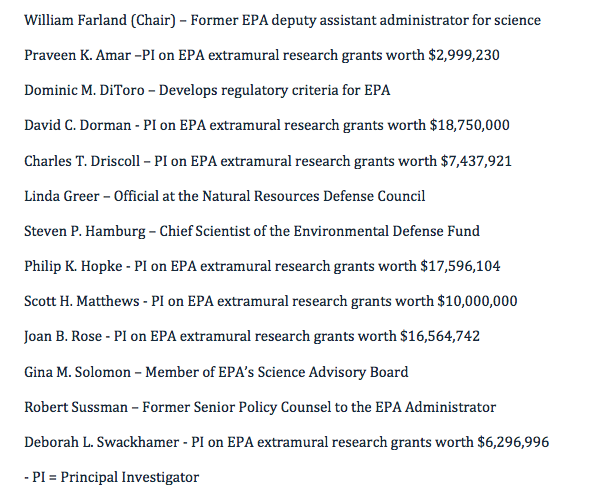This screenshot has height=503, width=595.
Task: Click the PI = Principal Investigator footnote
Action: click(112, 478)
